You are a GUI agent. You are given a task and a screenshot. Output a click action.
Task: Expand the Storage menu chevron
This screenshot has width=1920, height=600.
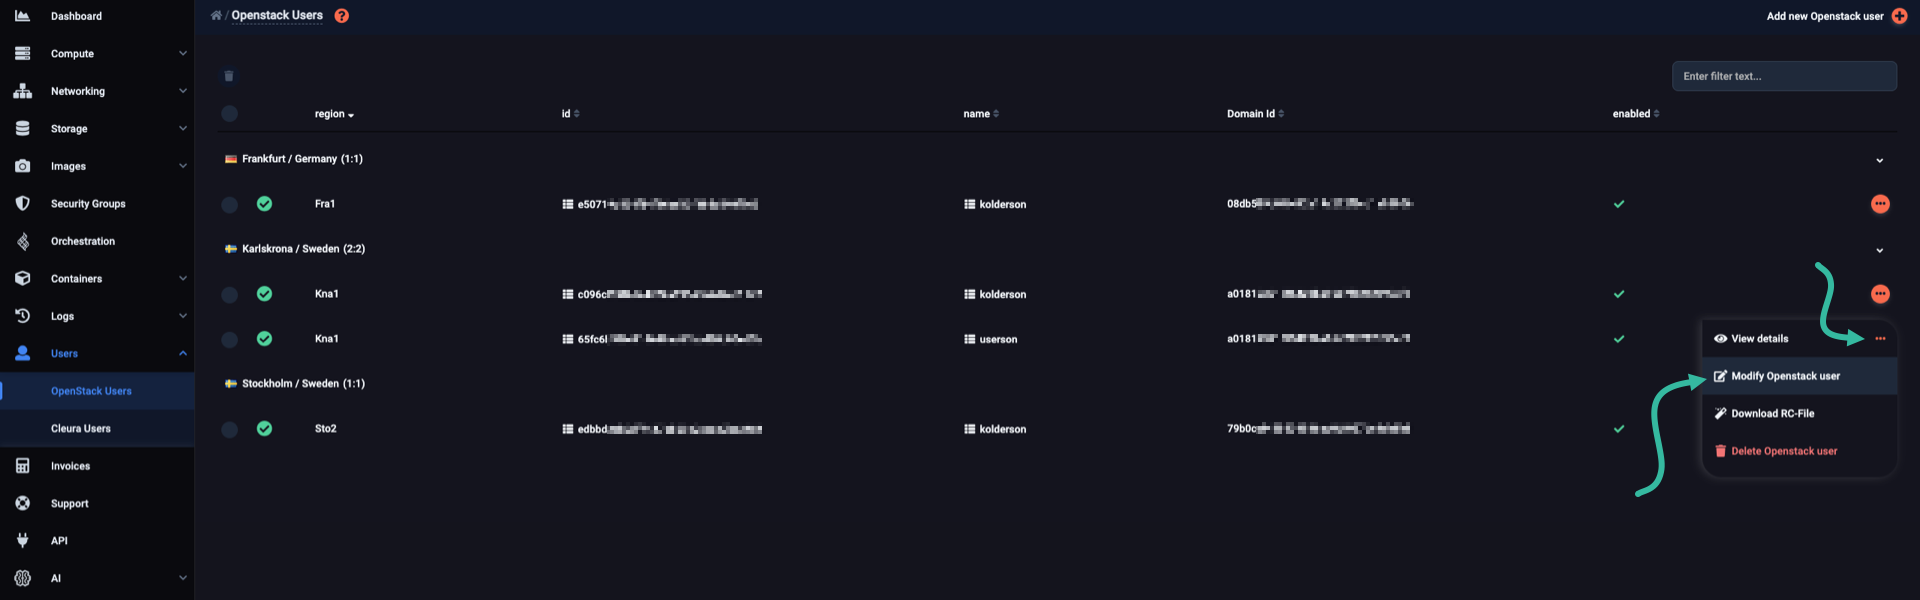(x=183, y=128)
